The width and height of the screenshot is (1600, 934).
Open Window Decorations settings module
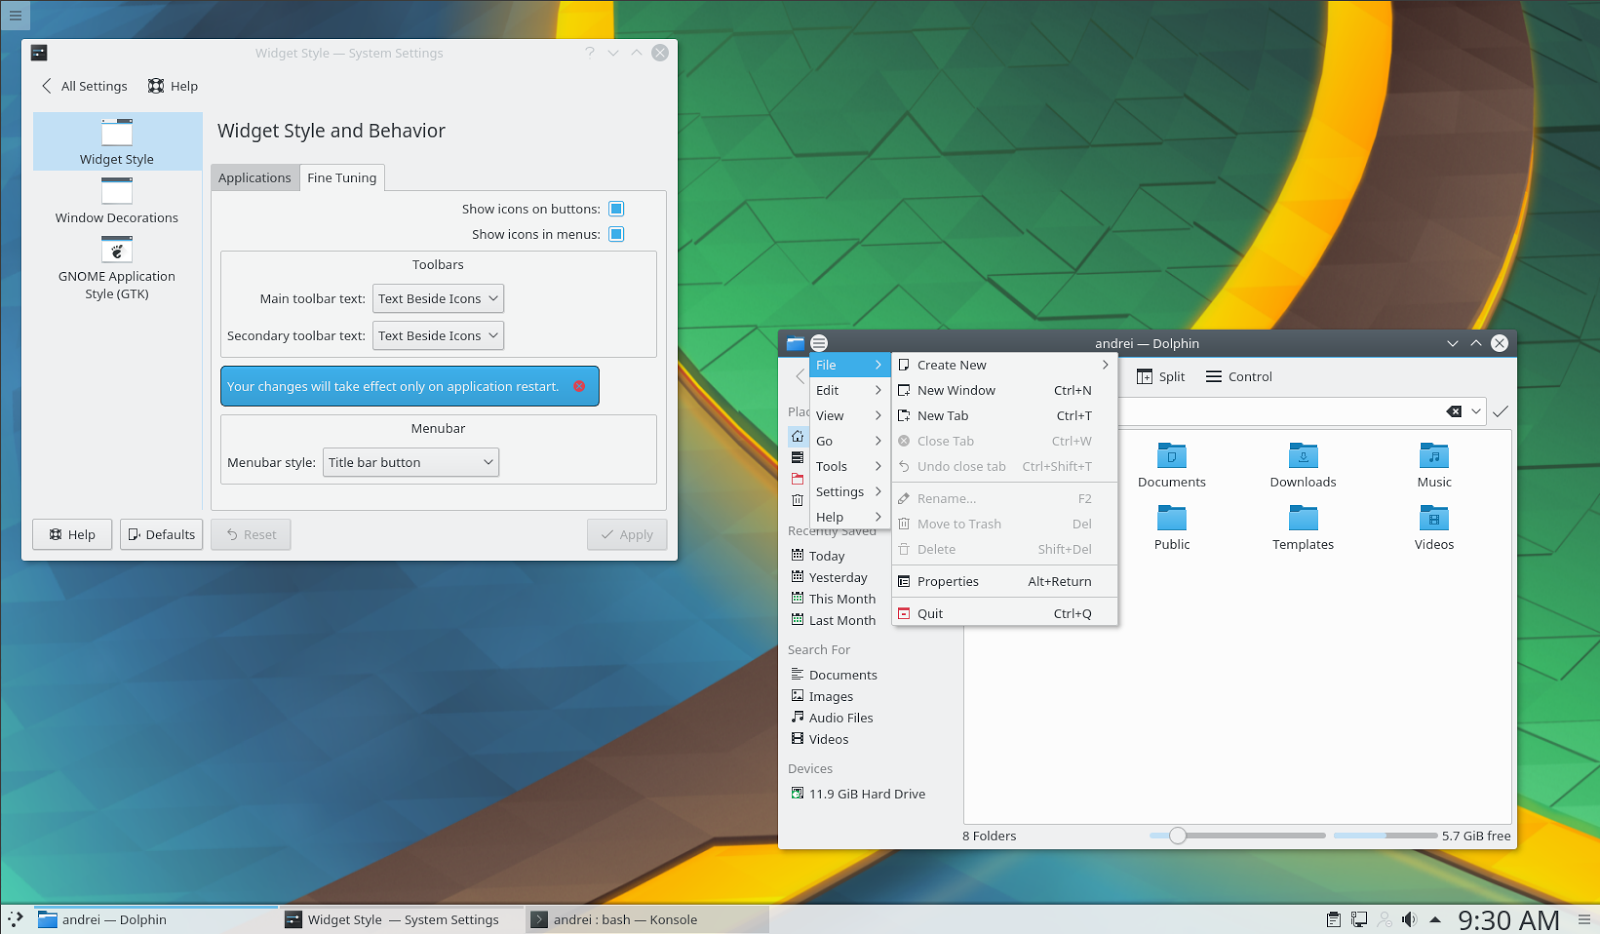(x=117, y=200)
